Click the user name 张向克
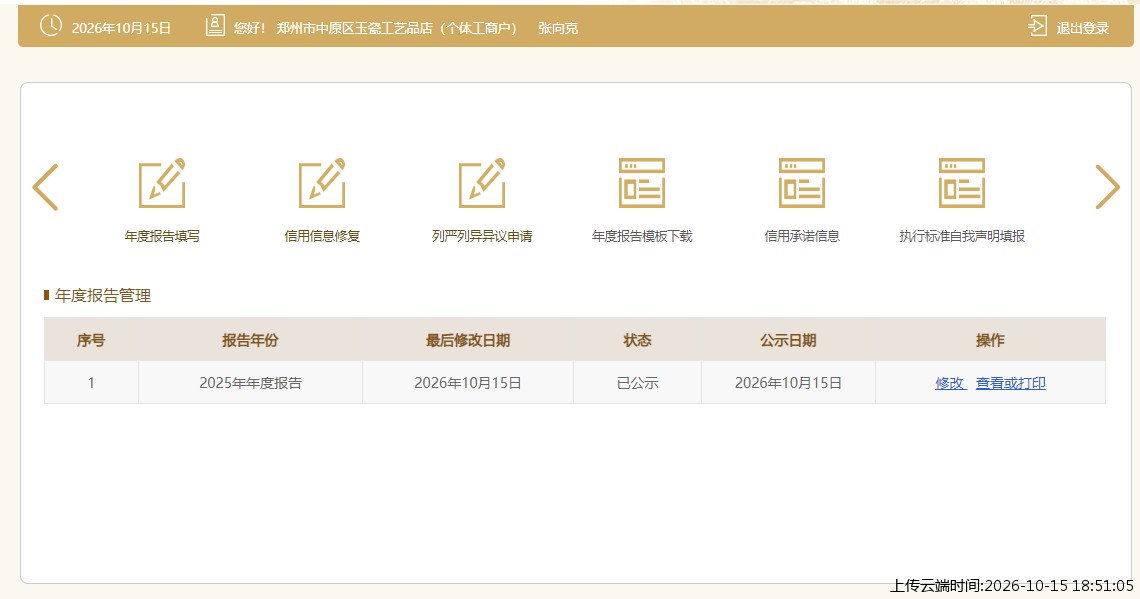The height and width of the screenshot is (599, 1140). 558,28
